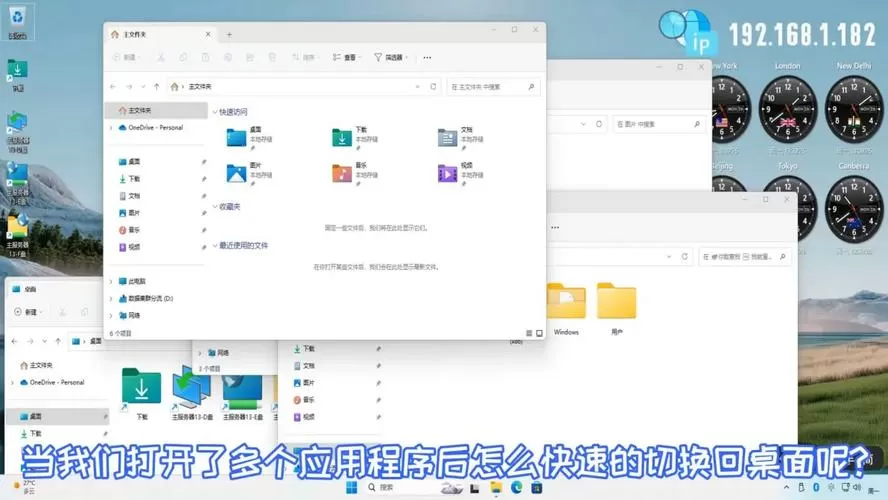Click the New Delhi clock widget

[853, 110]
